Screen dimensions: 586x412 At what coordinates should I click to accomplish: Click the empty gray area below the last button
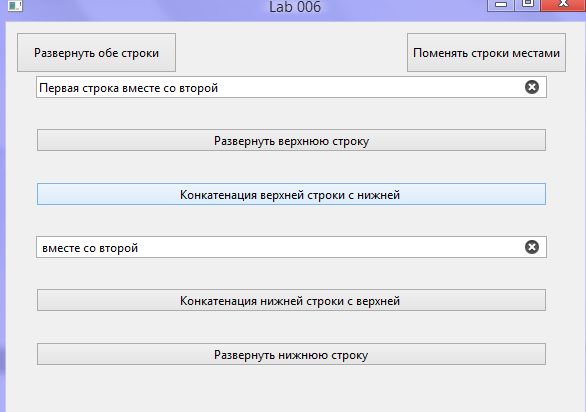click(x=291, y=391)
